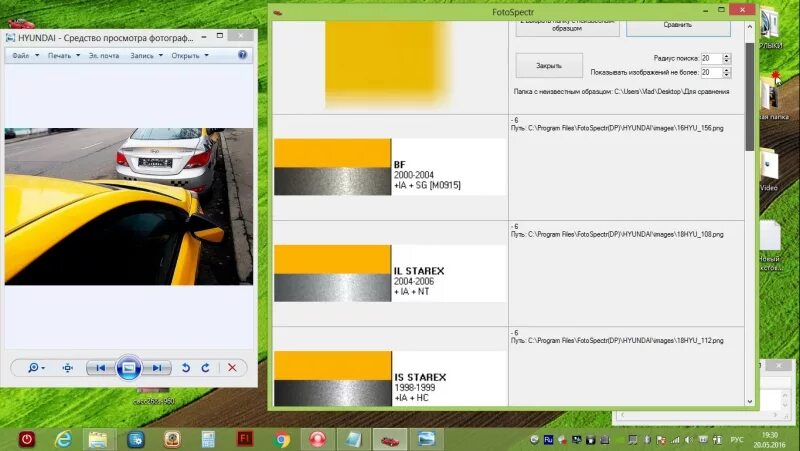Image resolution: width=800 pixels, height=451 pixels.
Task: Click the Сравнить button in FotoSpectr
Action: tap(678, 27)
